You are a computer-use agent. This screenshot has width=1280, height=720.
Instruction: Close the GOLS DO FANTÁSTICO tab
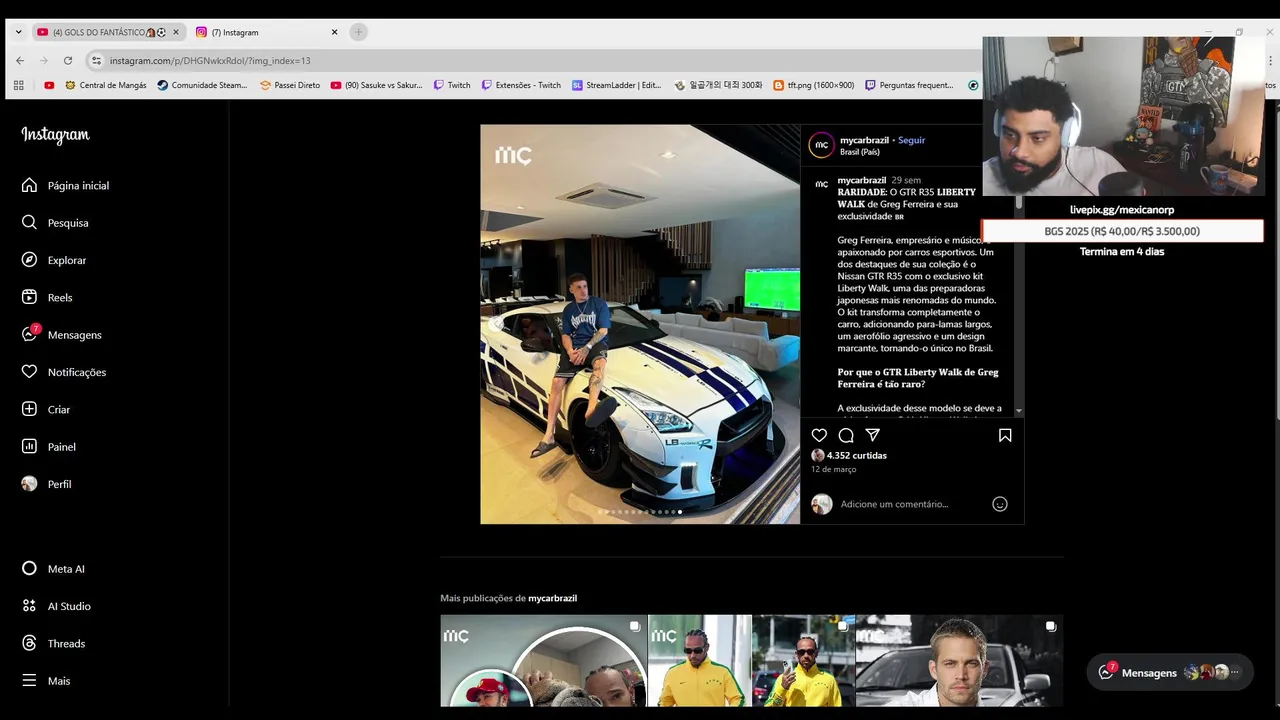175,32
